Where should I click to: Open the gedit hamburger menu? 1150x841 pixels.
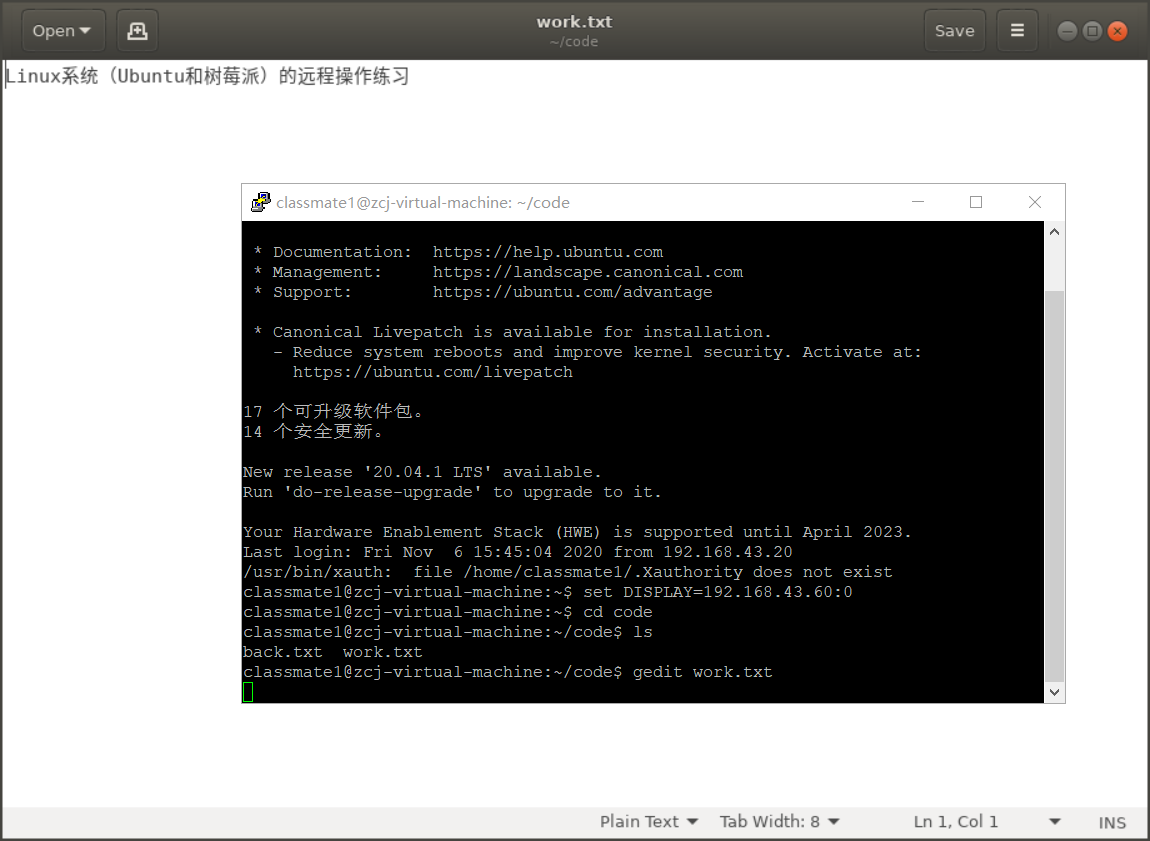pyautogui.click(x=1017, y=31)
